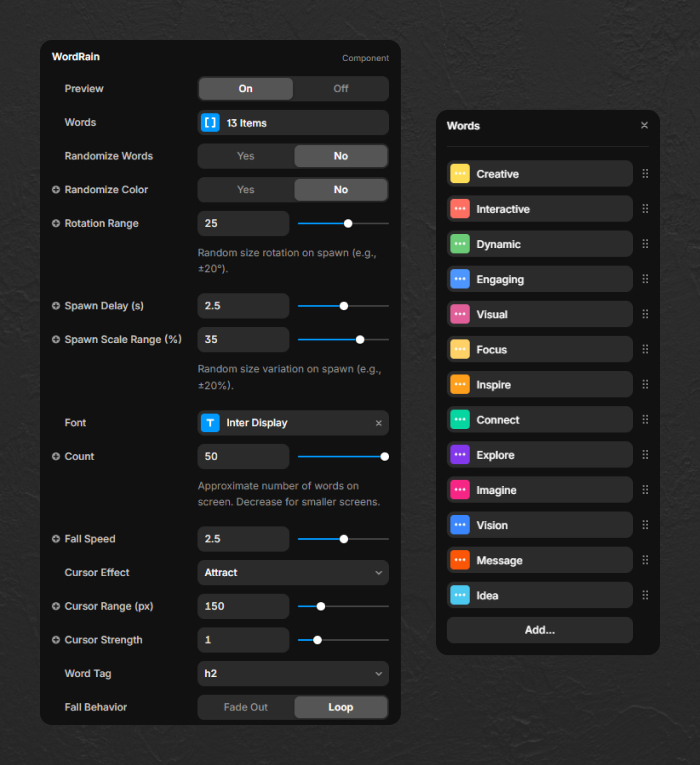The width and height of the screenshot is (700, 765).
Task: Open the Cursor Effect dropdown
Action: pos(293,573)
